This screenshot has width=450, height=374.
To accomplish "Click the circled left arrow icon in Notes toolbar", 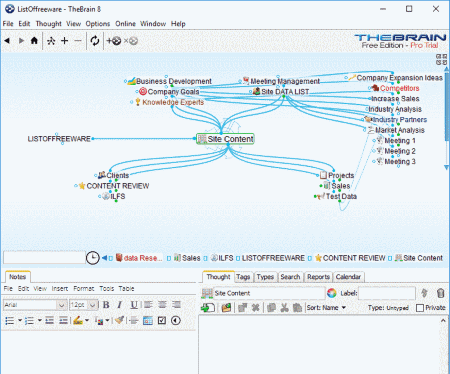I will pyautogui.click(x=176, y=321).
